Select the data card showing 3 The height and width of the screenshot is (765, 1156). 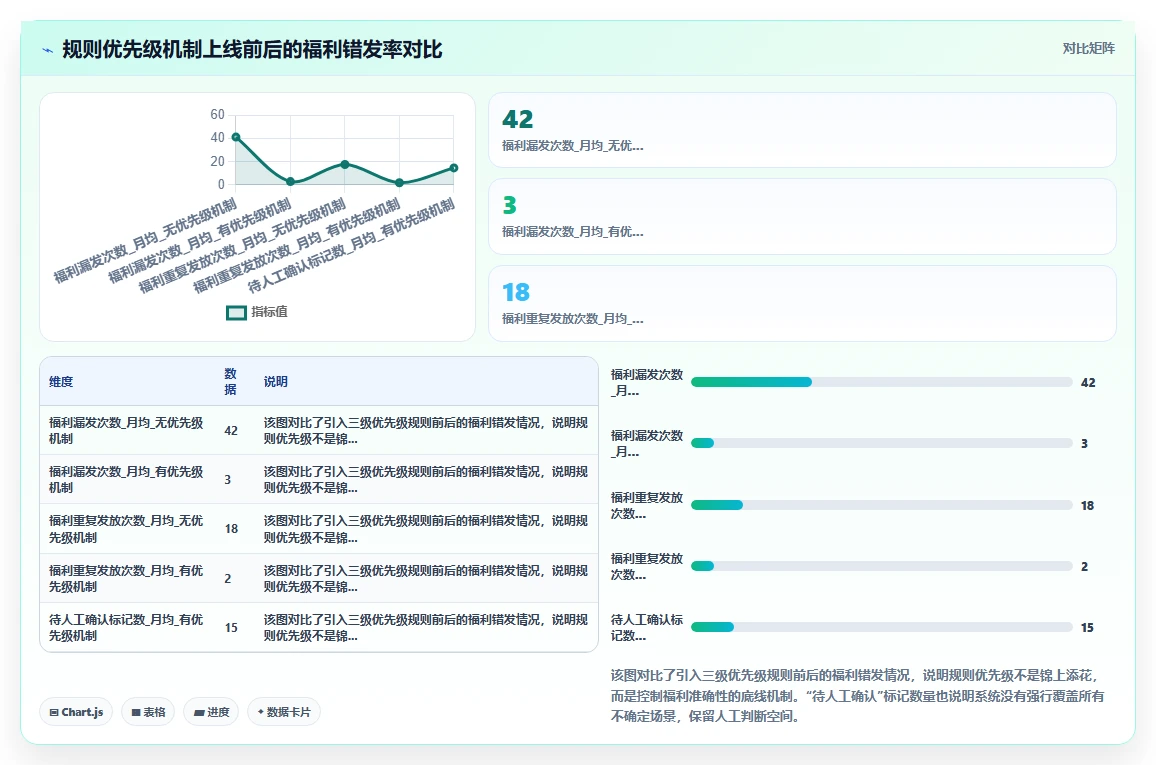(x=802, y=217)
